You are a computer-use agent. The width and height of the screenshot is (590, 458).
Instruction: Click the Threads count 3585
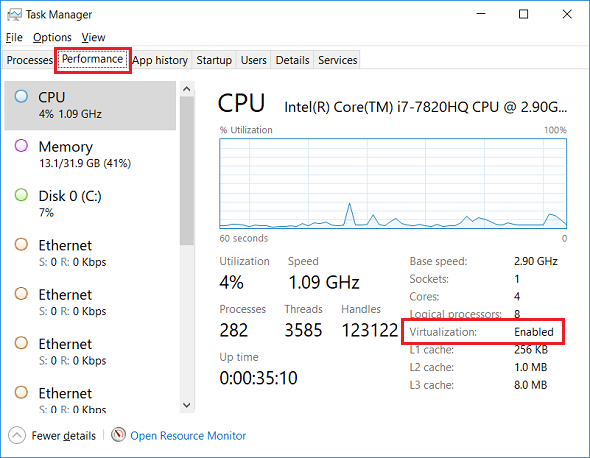point(303,330)
